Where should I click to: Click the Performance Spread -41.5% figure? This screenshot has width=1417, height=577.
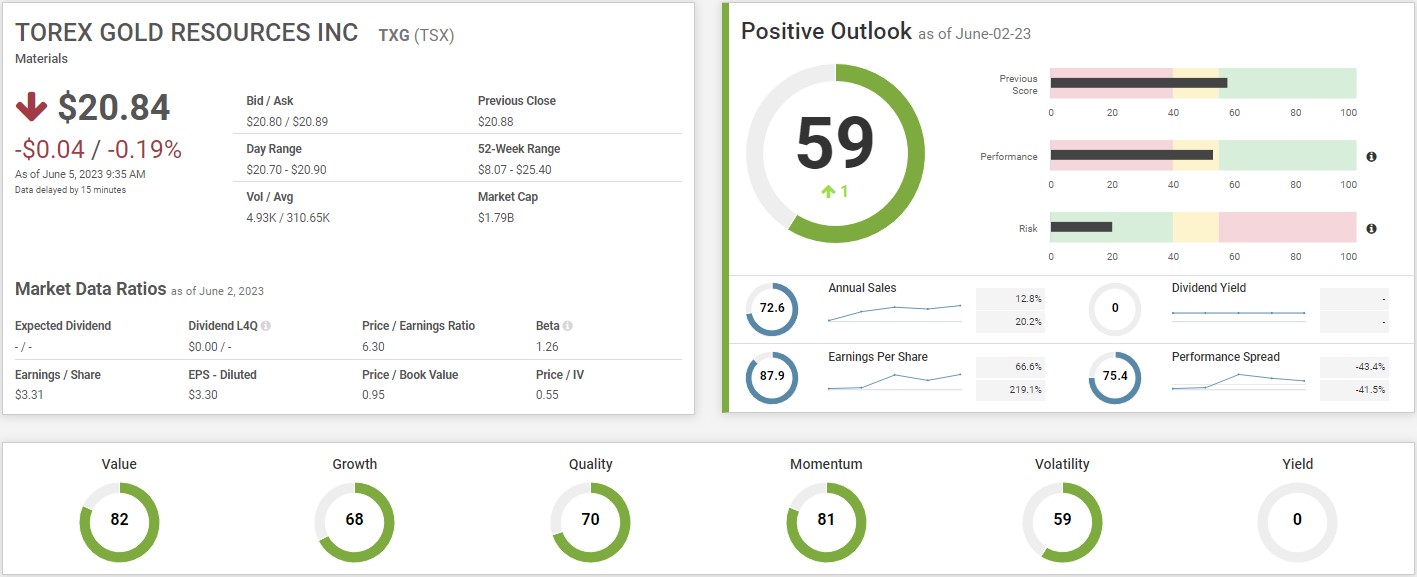click(x=1370, y=390)
